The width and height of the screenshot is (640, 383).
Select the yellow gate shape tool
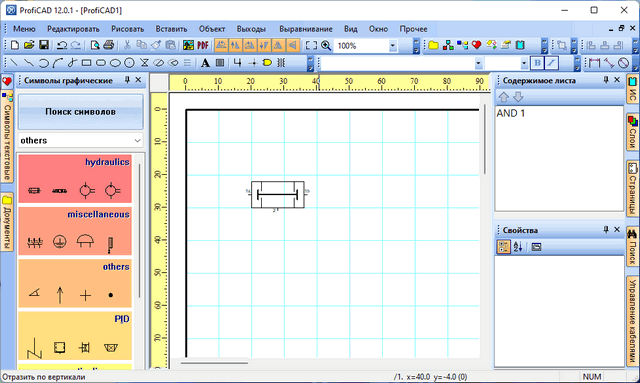click(267, 63)
